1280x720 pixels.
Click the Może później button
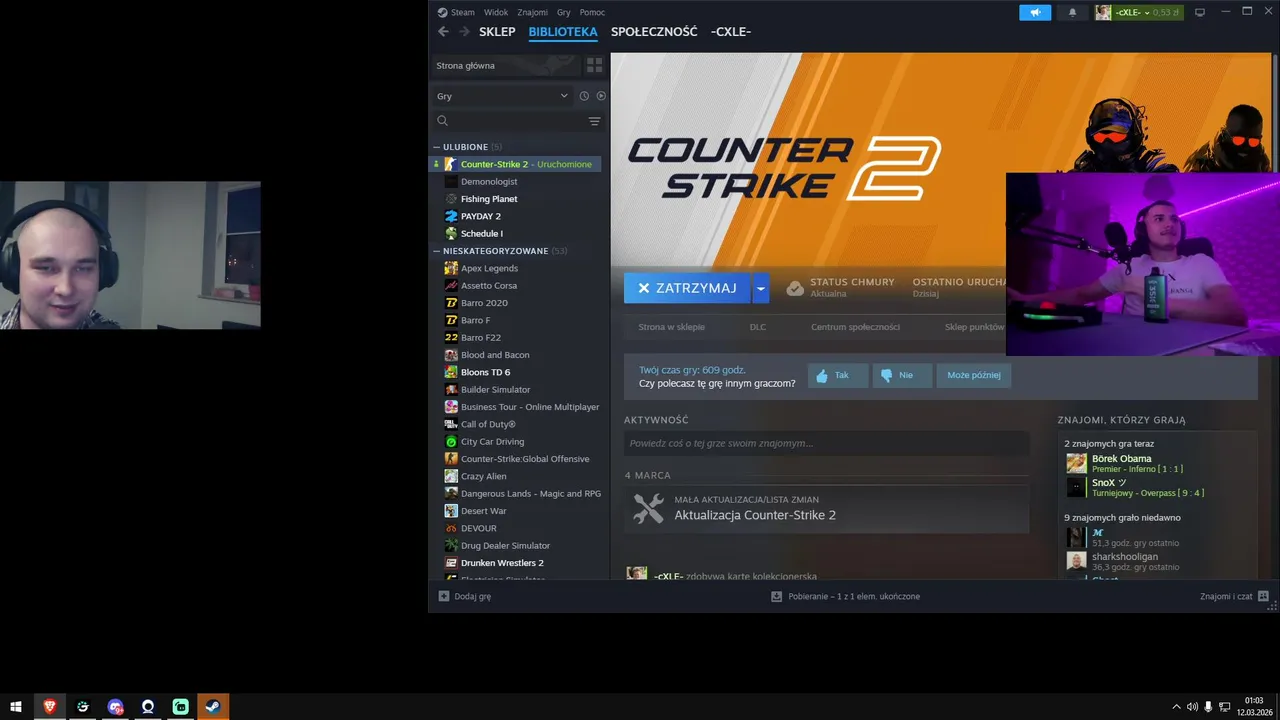pyautogui.click(x=973, y=376)
